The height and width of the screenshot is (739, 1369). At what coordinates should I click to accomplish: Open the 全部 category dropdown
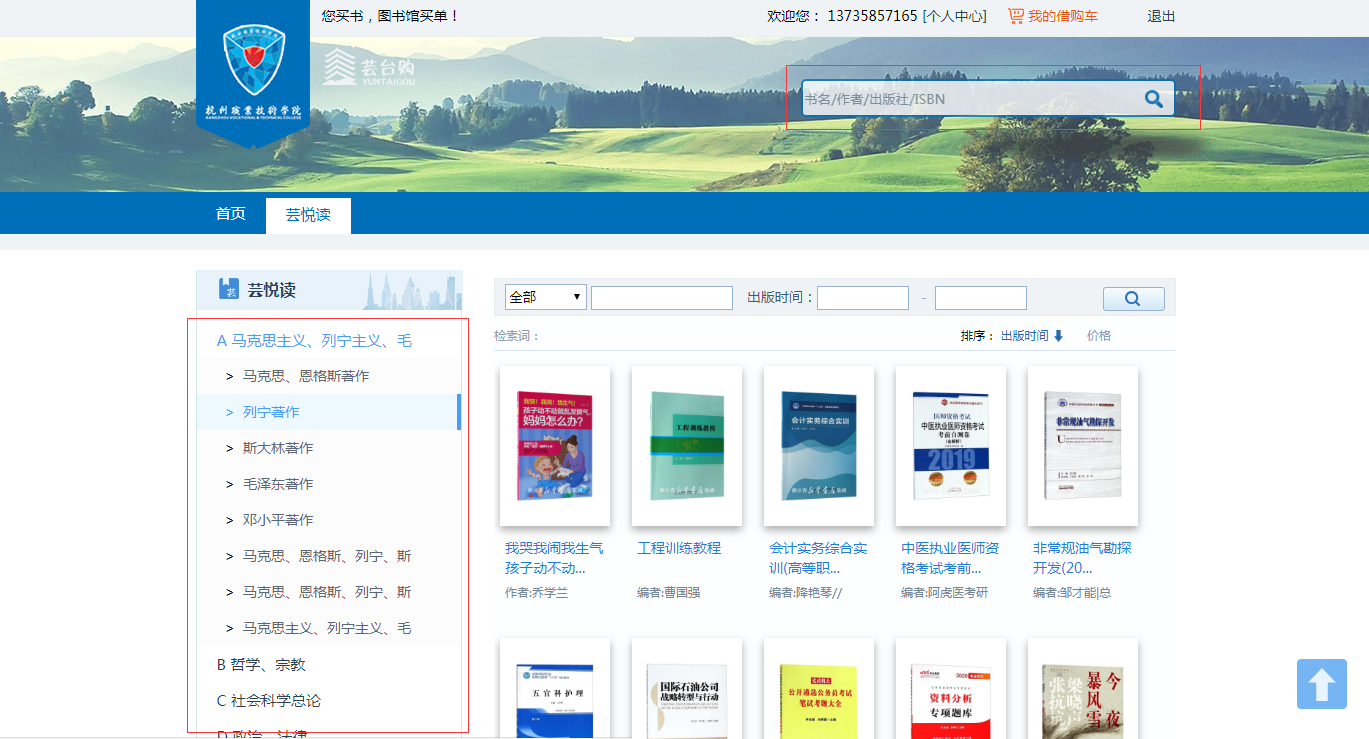tap(546, 297)
